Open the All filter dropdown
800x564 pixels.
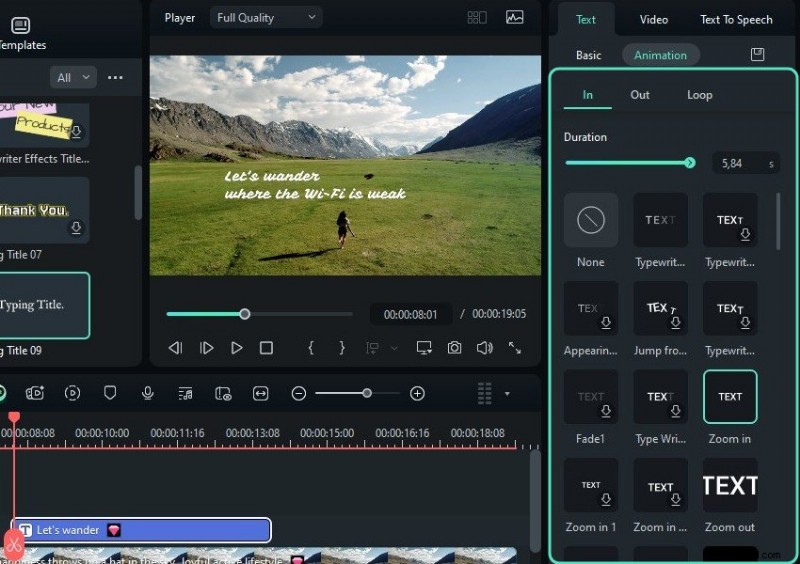[x=73, y=78]
